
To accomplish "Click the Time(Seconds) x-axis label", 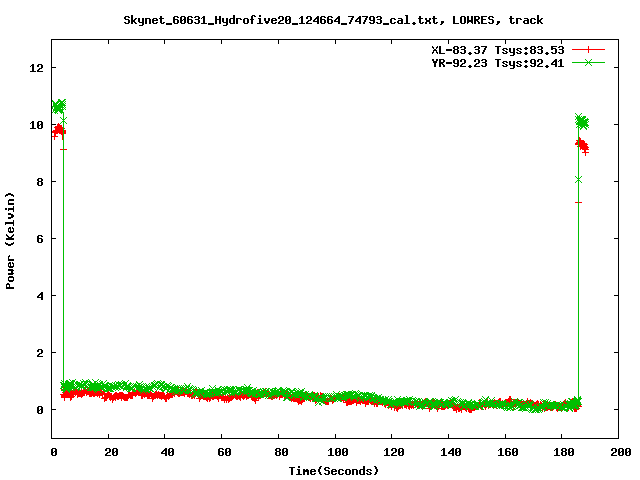I will click(x=334, y=471).
